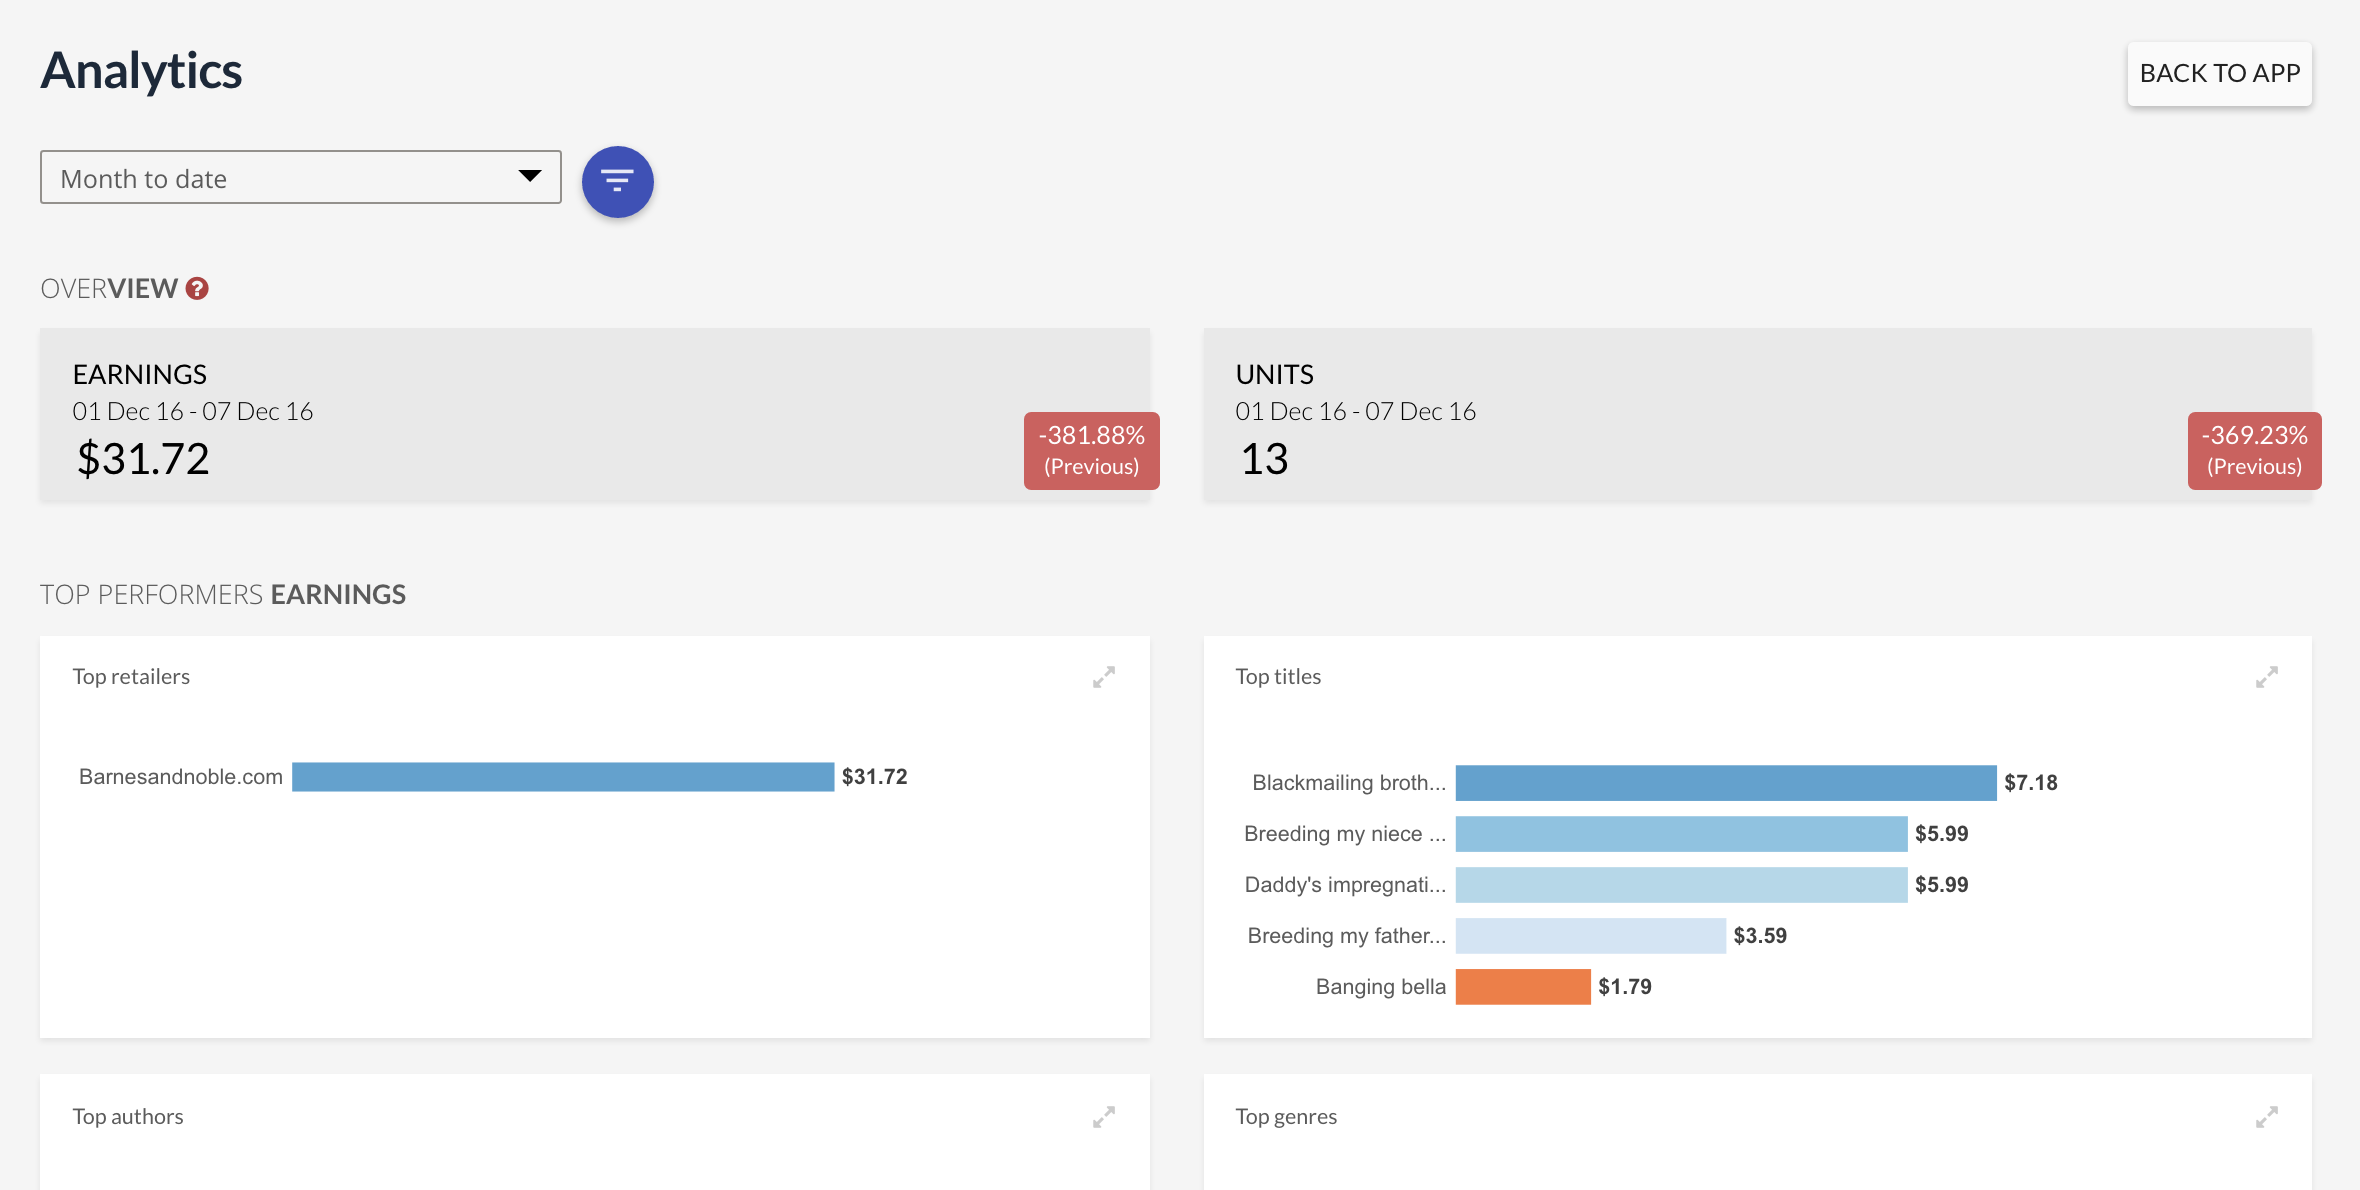The image size is (2360, 1190).
Task: Open the Overview help question-mark icon
Action: click(x=197, y=289)
